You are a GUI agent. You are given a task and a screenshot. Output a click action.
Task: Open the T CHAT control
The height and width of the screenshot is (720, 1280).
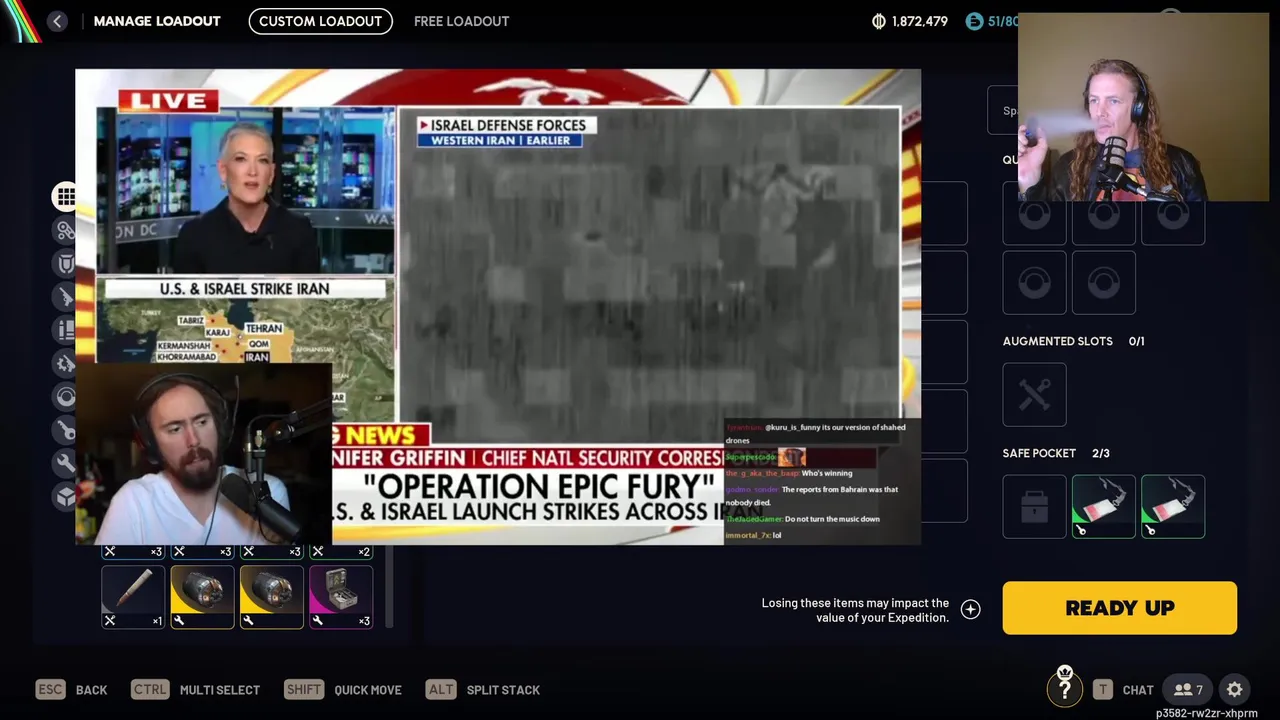tap(1123, 690)
